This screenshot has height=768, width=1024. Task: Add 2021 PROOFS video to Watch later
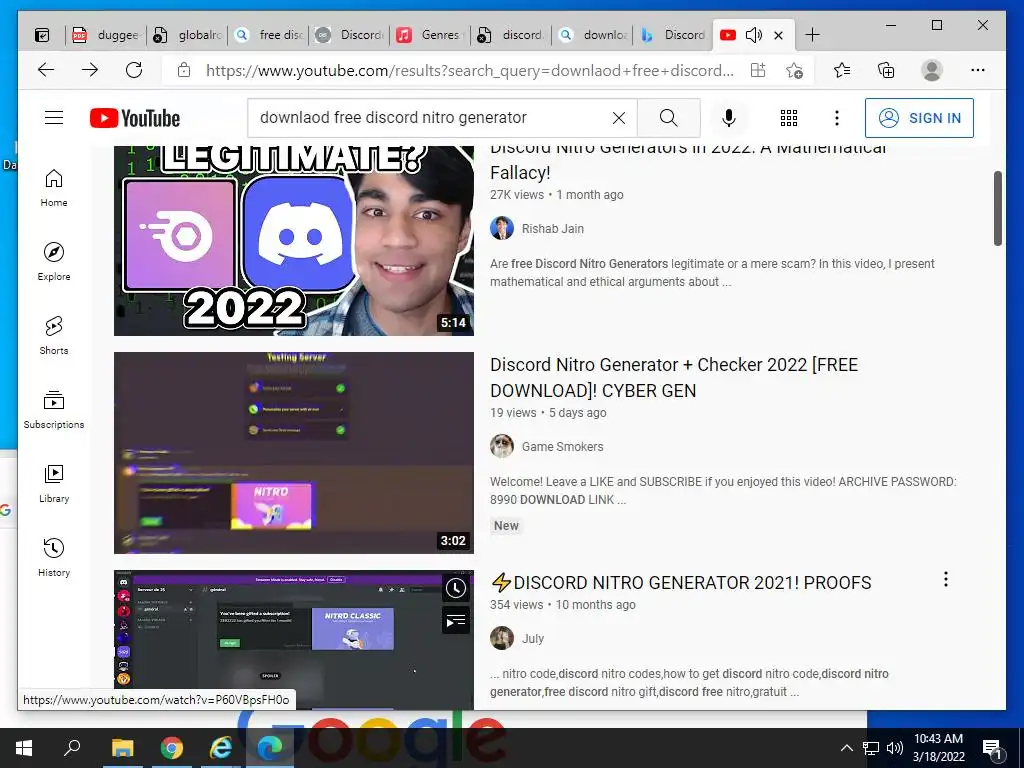pyautogui.click(x=455, y=588)
